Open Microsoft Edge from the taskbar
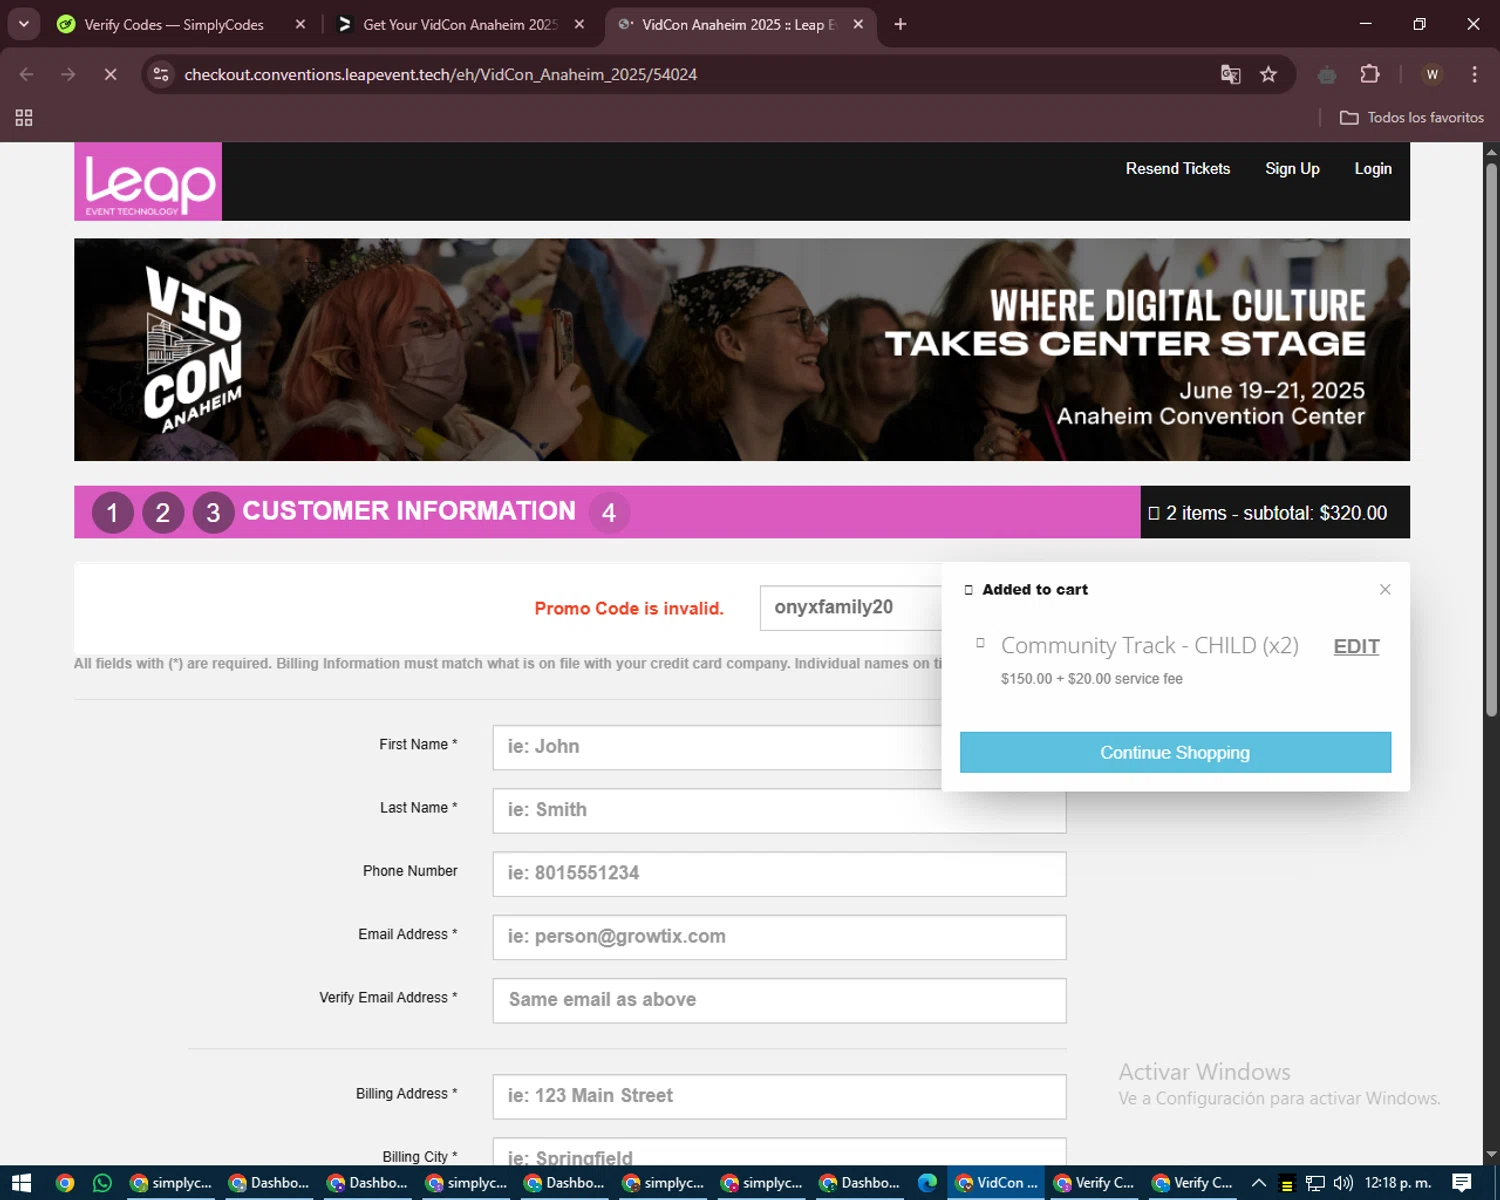This screenshot has height=1200, width=1500. (928, 1183)
